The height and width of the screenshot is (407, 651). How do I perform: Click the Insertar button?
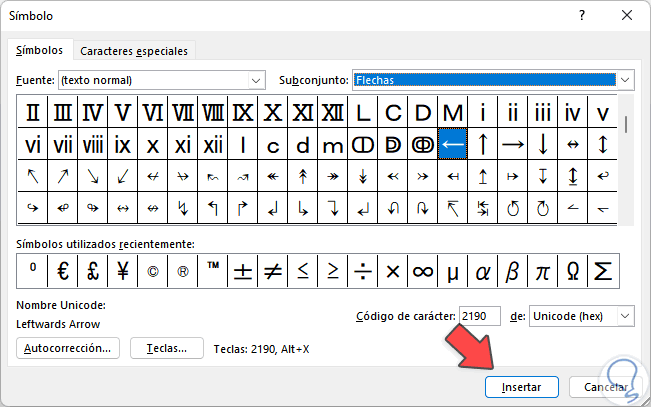point(521,386)
